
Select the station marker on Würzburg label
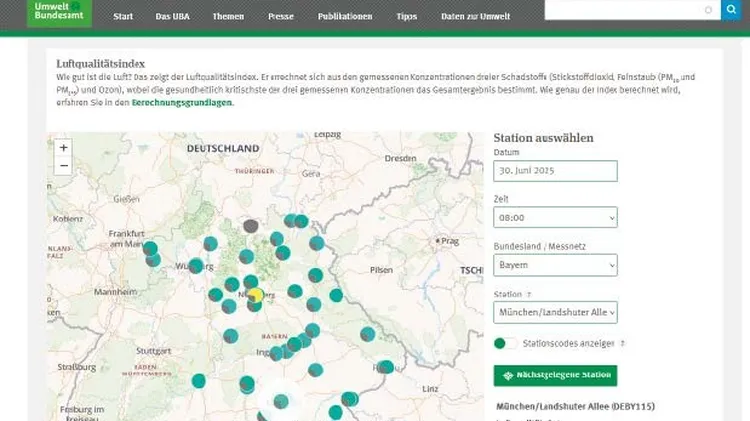[x=196, y=266]
